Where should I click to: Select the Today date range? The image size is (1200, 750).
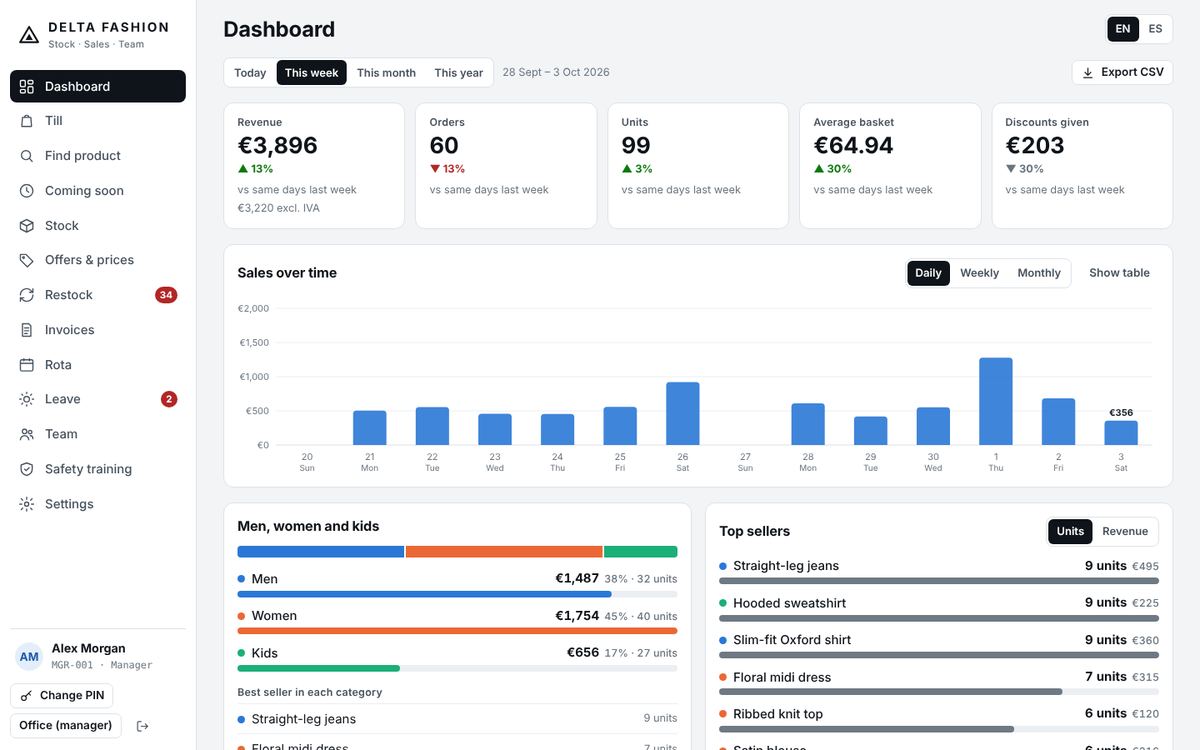tap(250, 73)
